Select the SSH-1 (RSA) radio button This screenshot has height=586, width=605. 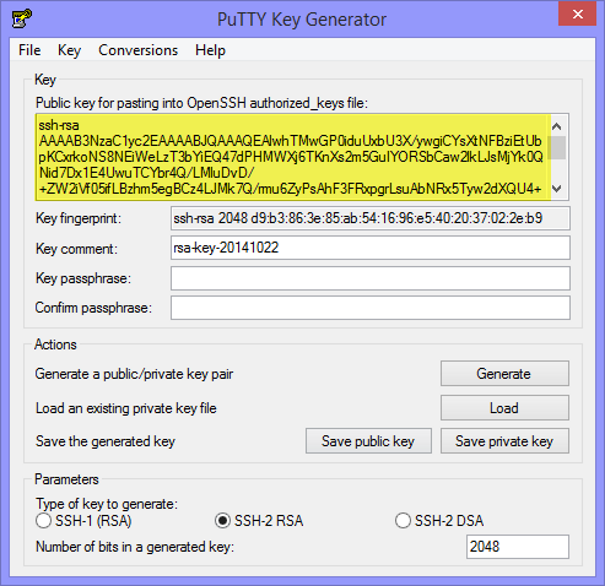click(43, 520)
